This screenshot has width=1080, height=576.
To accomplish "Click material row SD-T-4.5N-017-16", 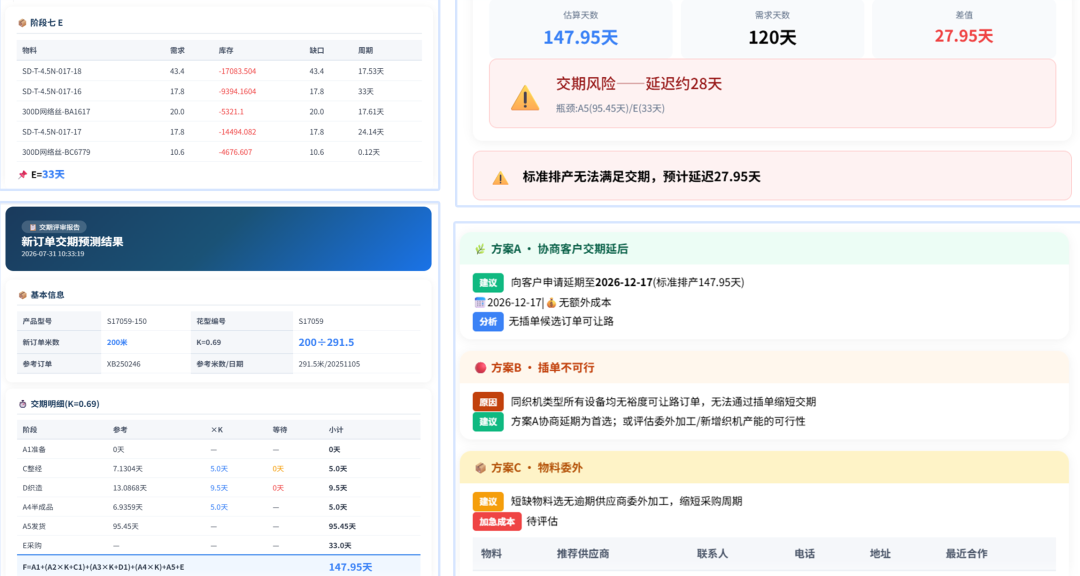I will pos(219,92).
